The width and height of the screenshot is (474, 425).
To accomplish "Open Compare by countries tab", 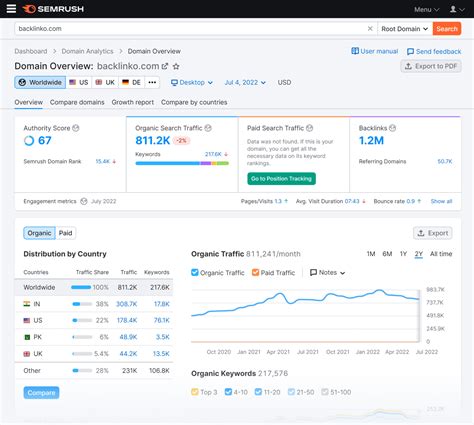I will tap(194, 102).
